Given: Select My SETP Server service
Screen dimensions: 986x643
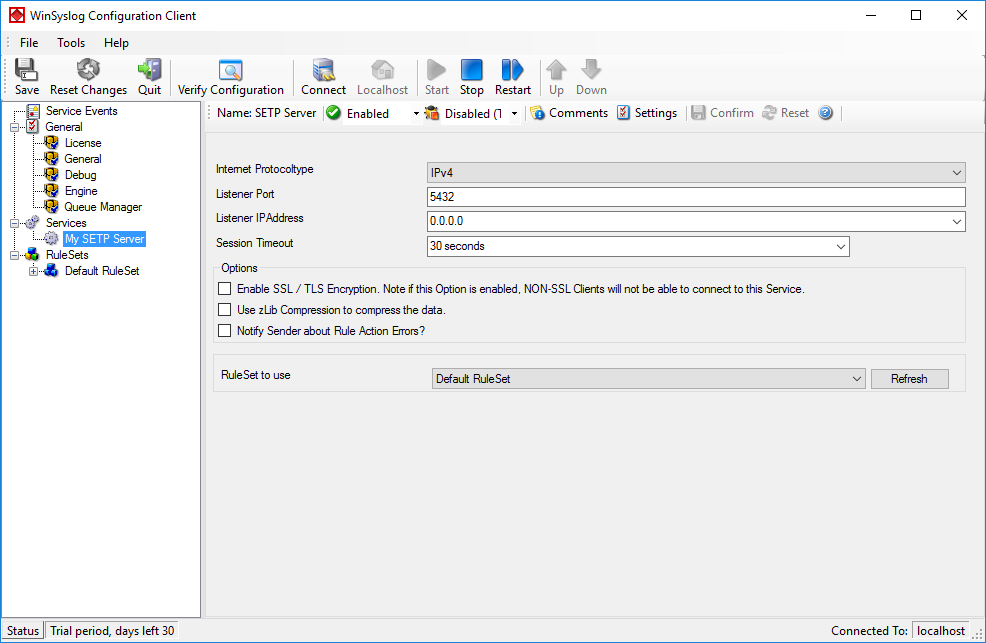Looking at the screenshot, I should 104,239.
